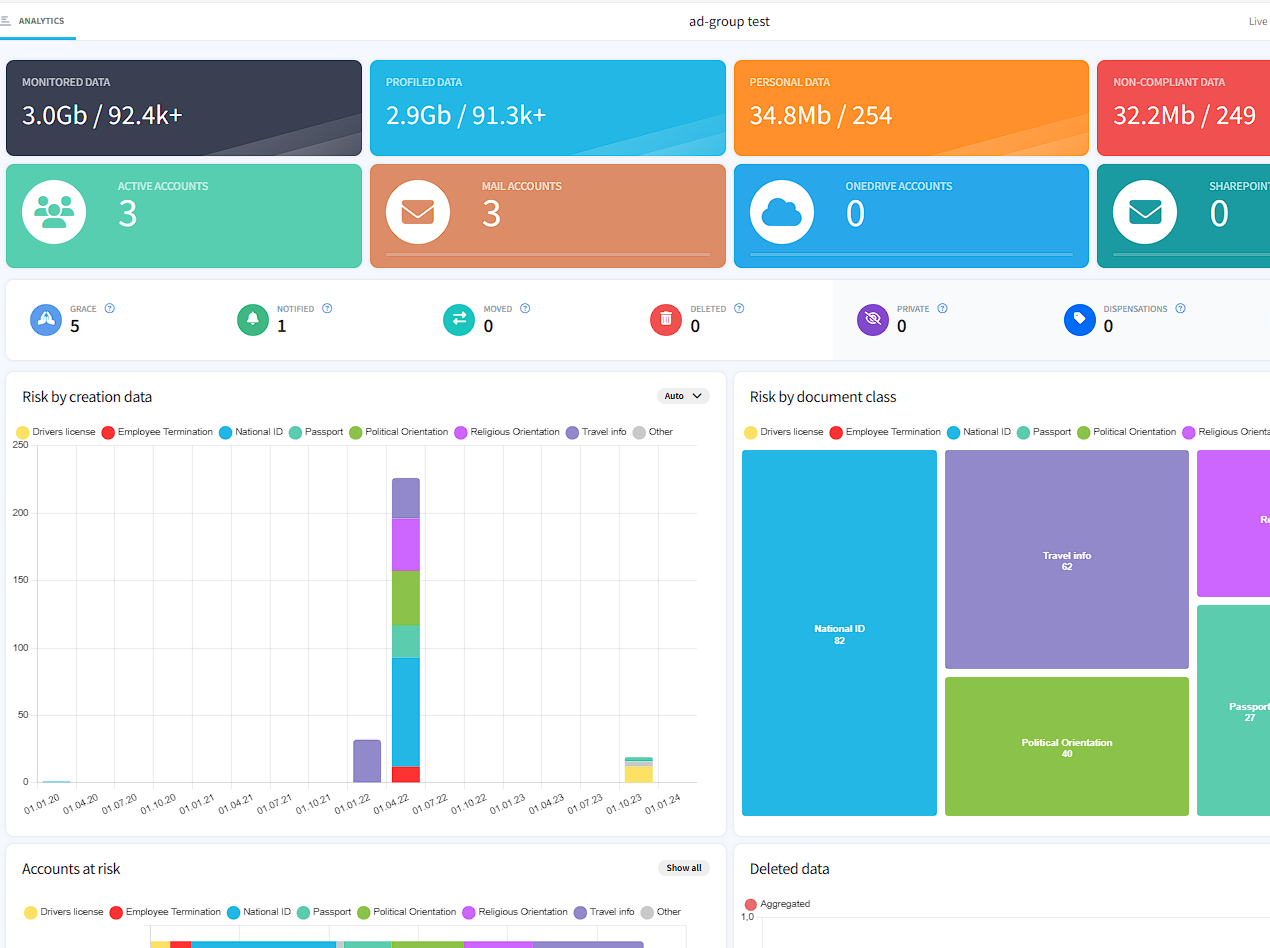Viewport: 1270px width, 948px height.
Task: Toggle Drivers license in document class legend
Action: 784,432
